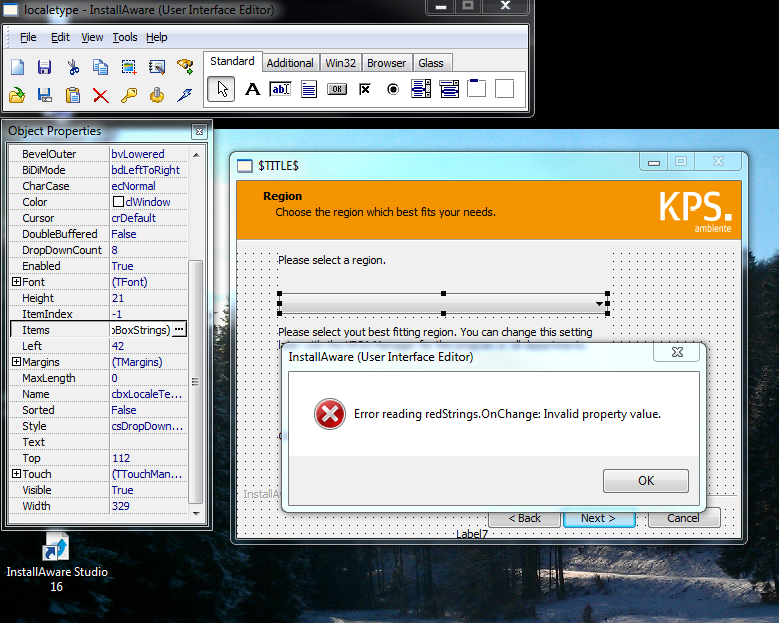The width and height of the screenshot is (779, 623).
Task: Select the GroupBox component in palette
Action: (476, 89)
